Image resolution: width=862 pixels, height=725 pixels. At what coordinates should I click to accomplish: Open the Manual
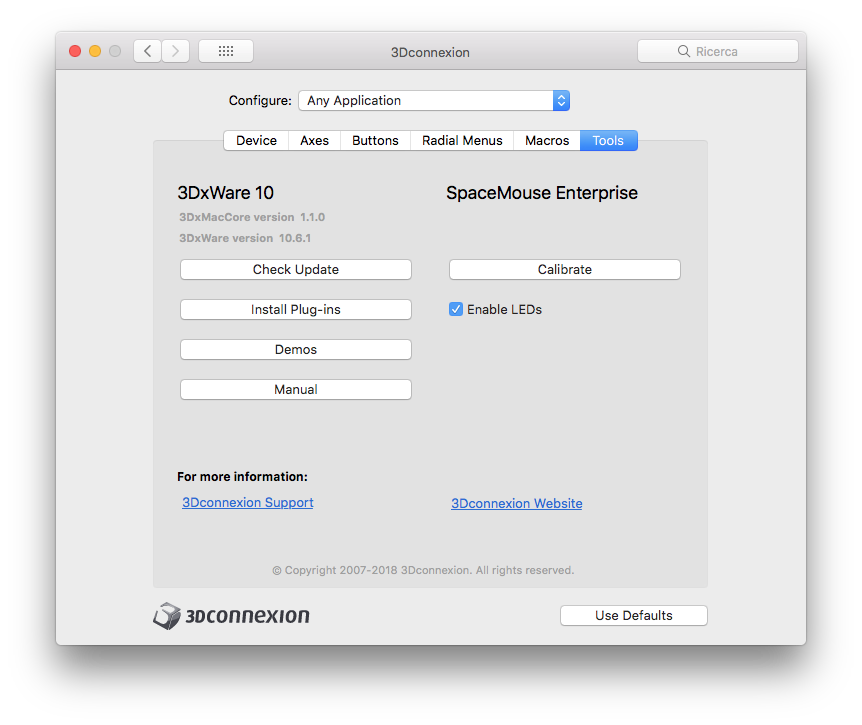point(296,390)
